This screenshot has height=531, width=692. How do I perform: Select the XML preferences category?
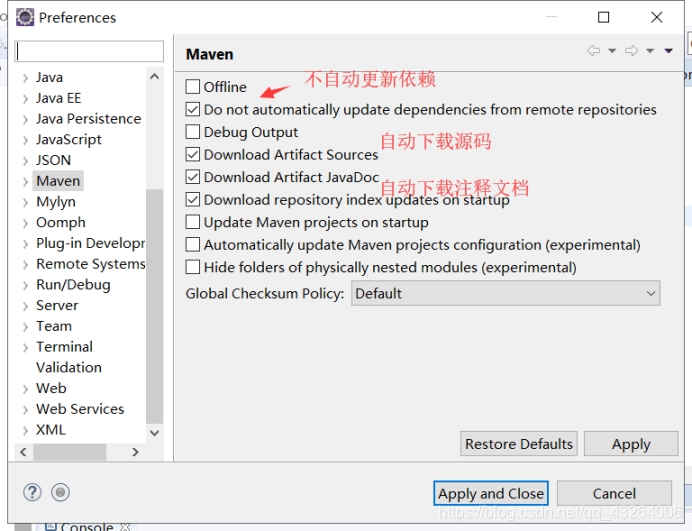click(51, 430)
